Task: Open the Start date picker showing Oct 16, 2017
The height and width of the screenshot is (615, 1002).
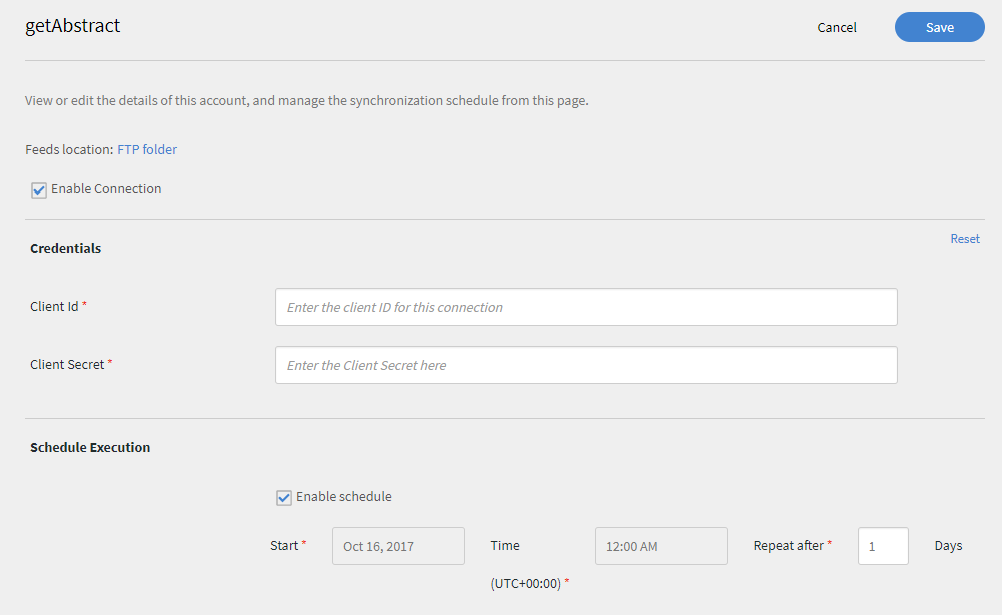Action: [398, 545]
